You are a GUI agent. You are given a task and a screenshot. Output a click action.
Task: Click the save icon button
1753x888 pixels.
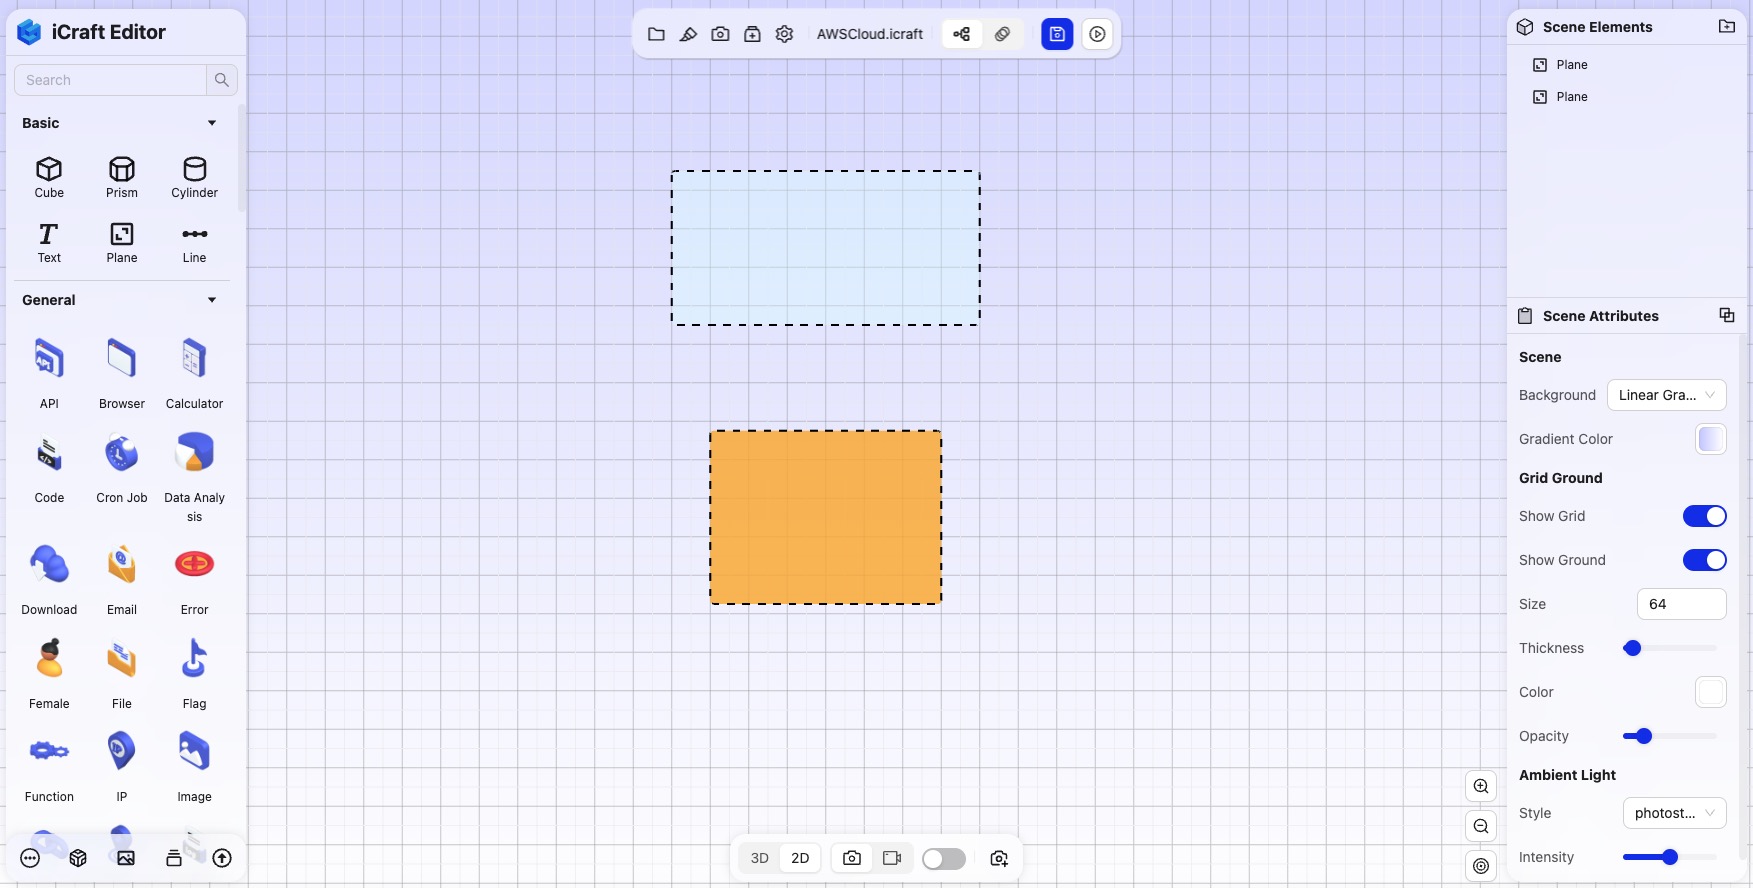coord(1057,34)
